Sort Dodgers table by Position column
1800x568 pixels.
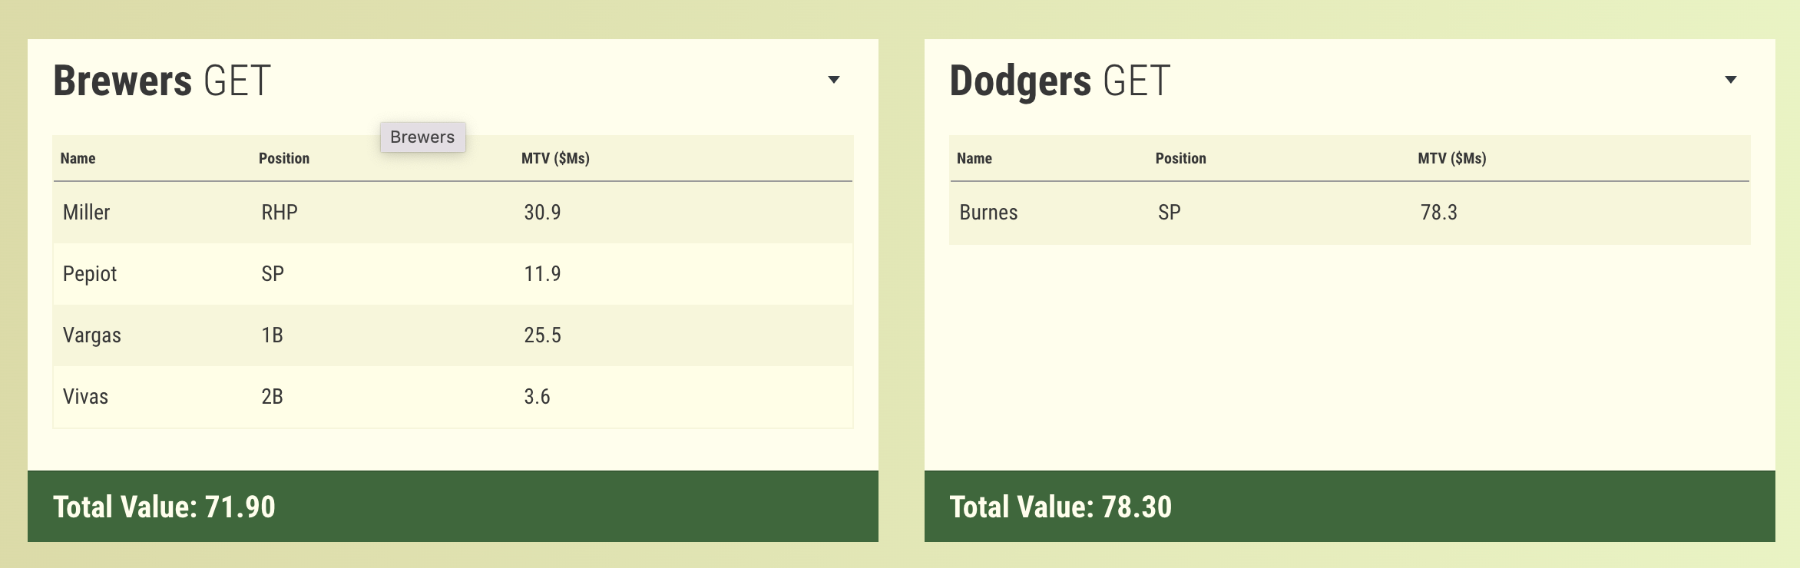(x=1180, y=158)
